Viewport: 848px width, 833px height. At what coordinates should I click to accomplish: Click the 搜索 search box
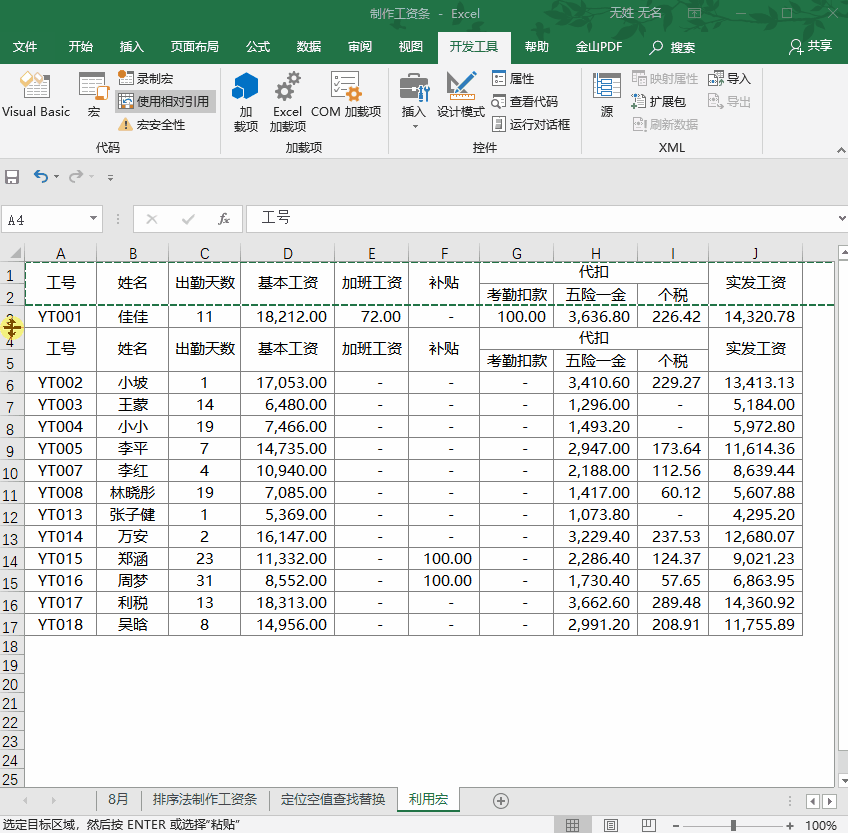point(672,48)
